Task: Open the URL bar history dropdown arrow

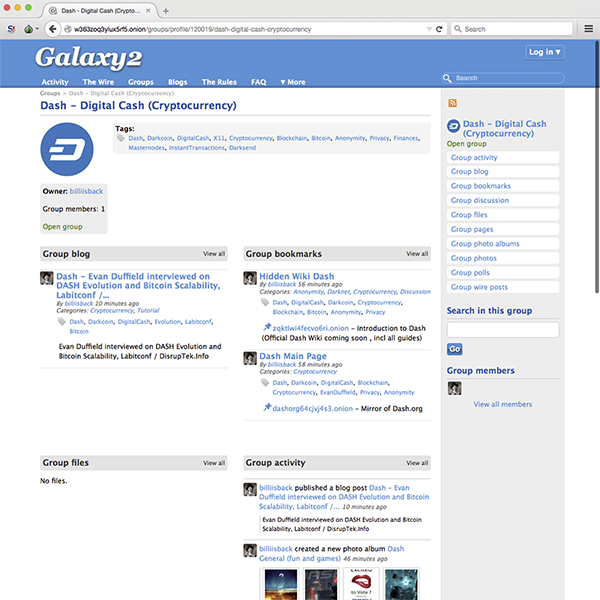Action: 429,29
